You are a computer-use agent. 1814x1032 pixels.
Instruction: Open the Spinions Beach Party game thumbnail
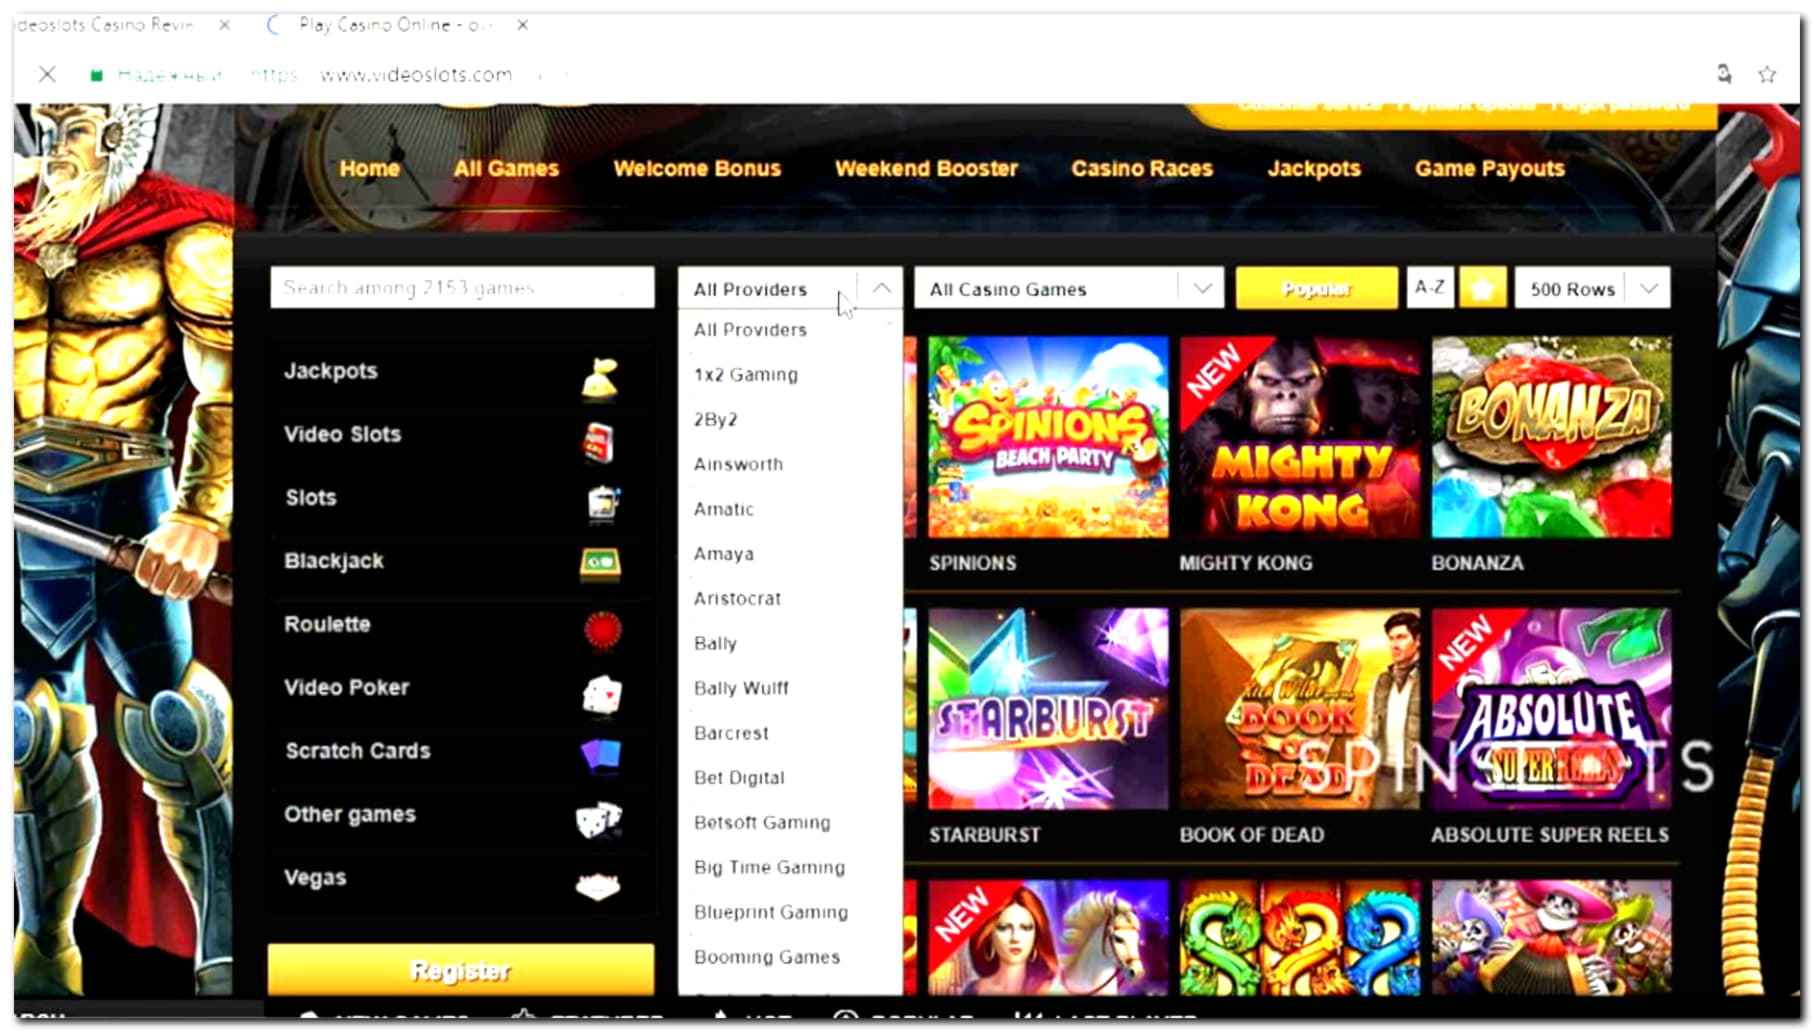point(1047,437)
